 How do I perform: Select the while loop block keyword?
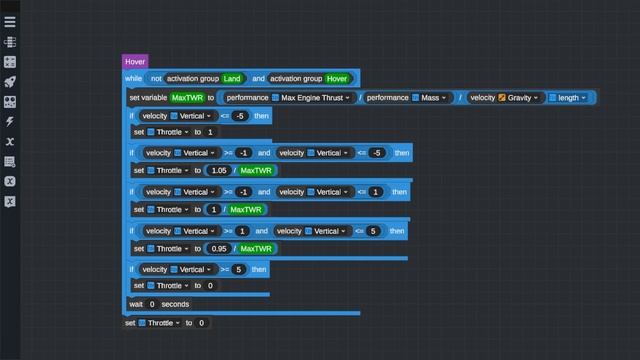click(133, 78)
